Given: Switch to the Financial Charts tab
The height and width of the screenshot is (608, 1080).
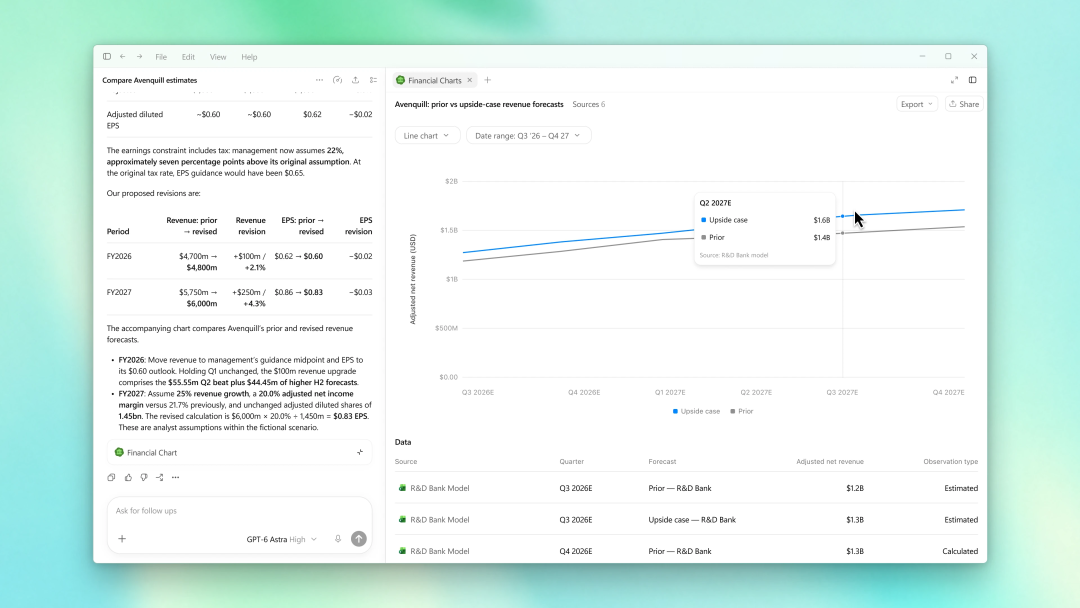Looking at the screenshot, I should point(434,81).
